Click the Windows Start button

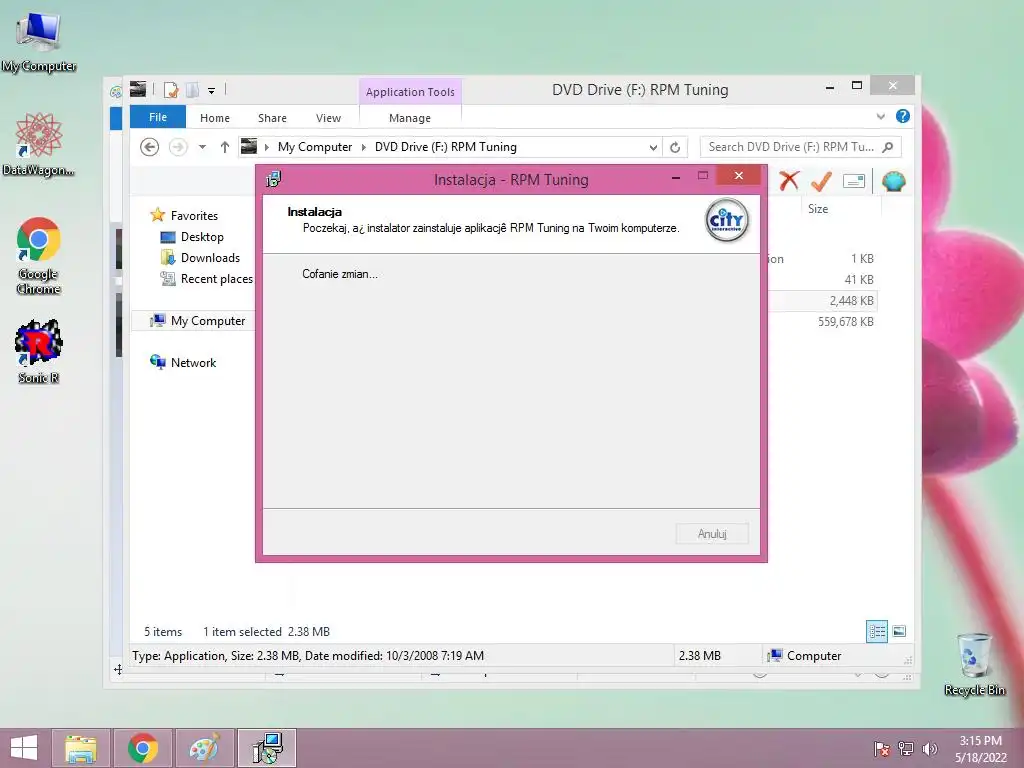pyautogui.click(x=24, y=748)
